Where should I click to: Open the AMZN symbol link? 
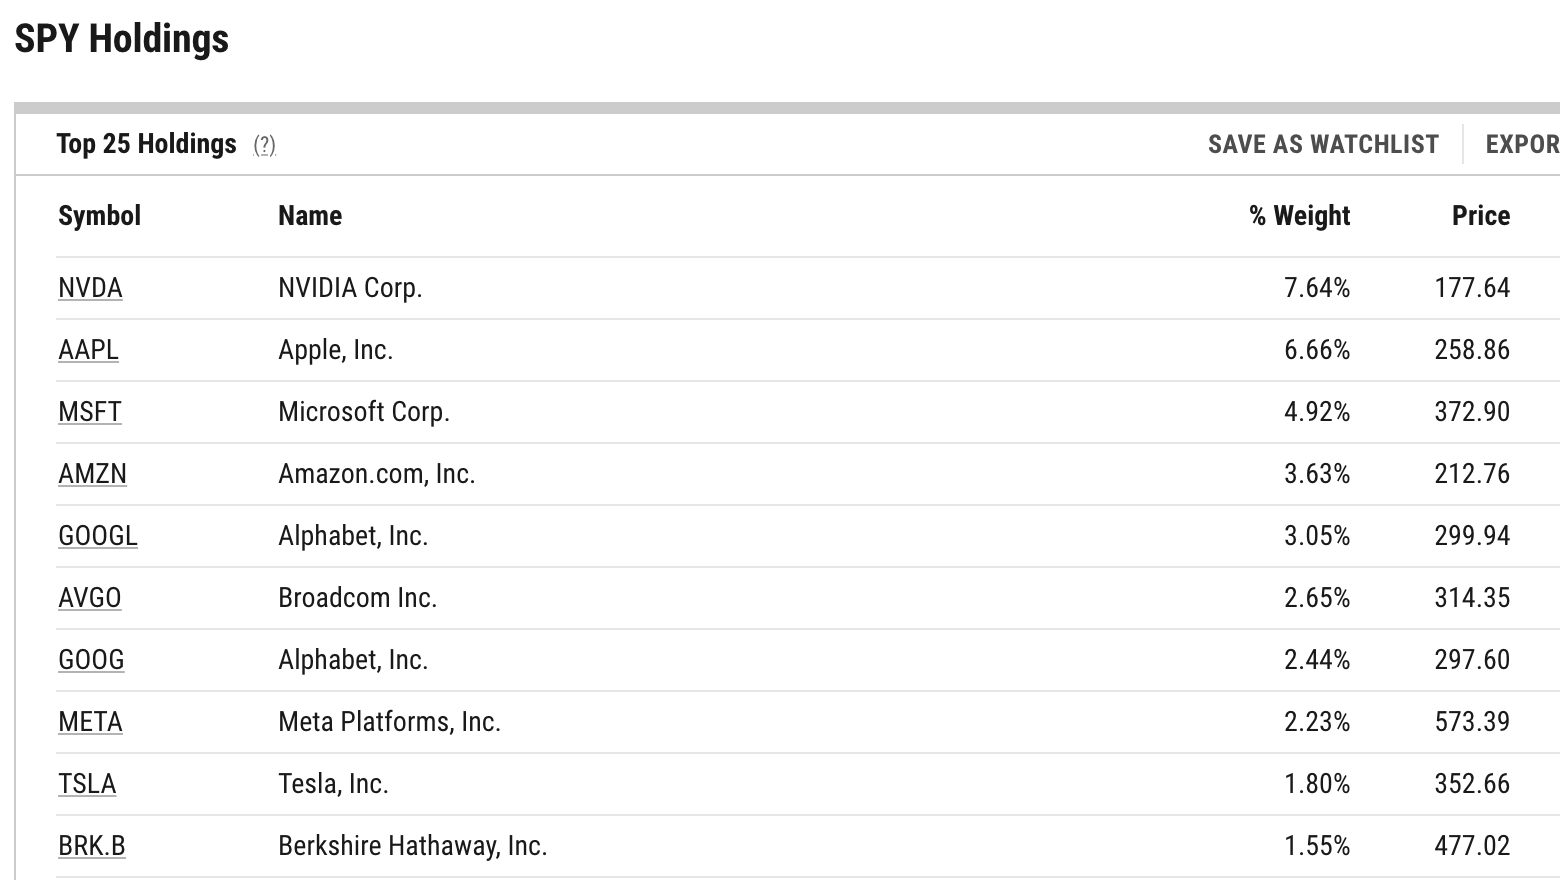coord(92,474)
